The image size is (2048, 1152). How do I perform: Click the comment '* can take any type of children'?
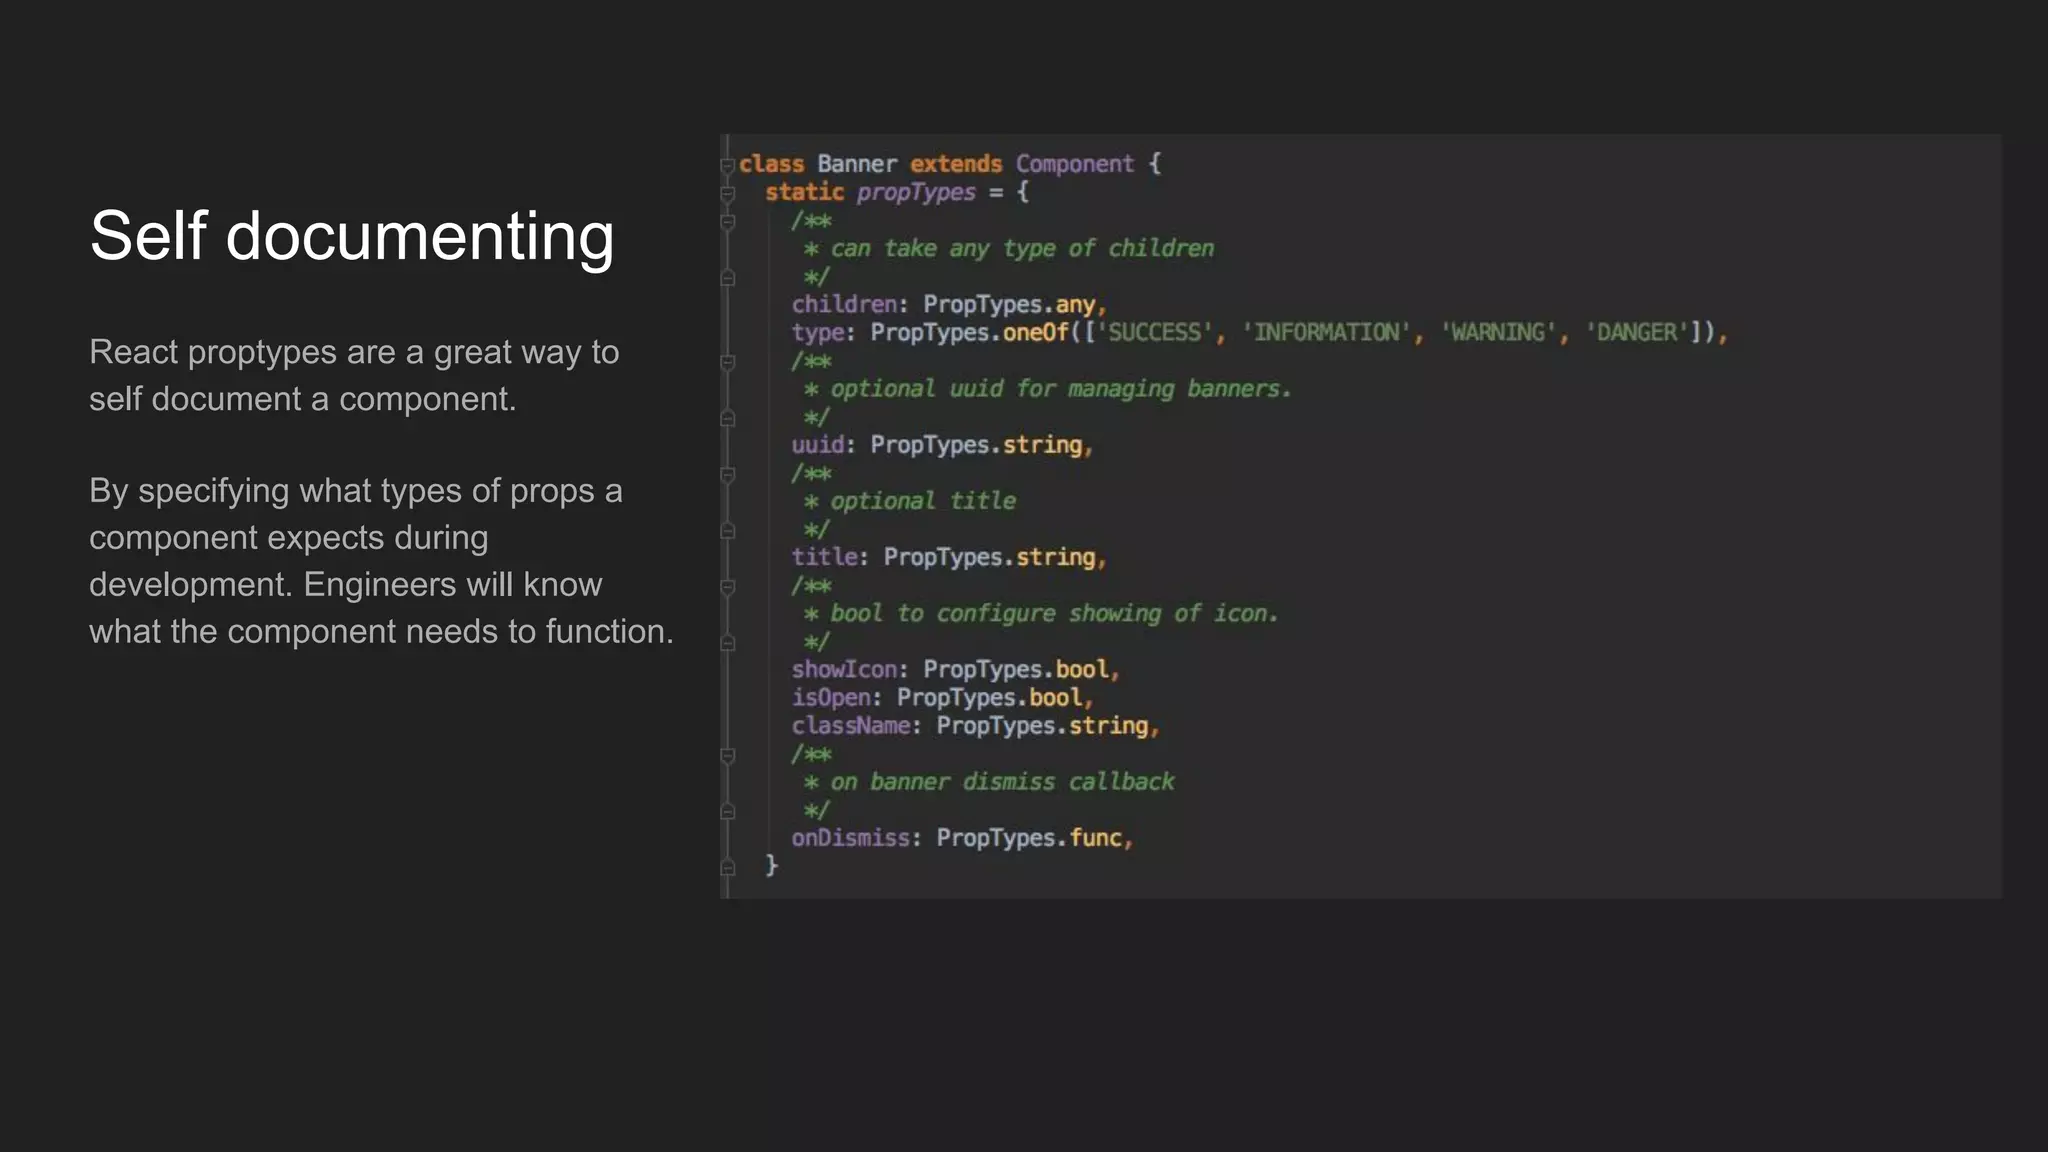[1009, 248]
